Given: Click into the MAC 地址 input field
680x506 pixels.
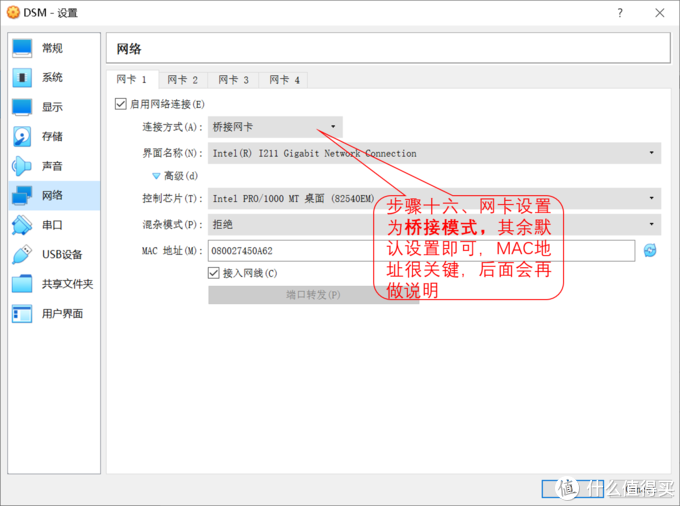Looking at the screenshot, I should [x=422, y=251].
